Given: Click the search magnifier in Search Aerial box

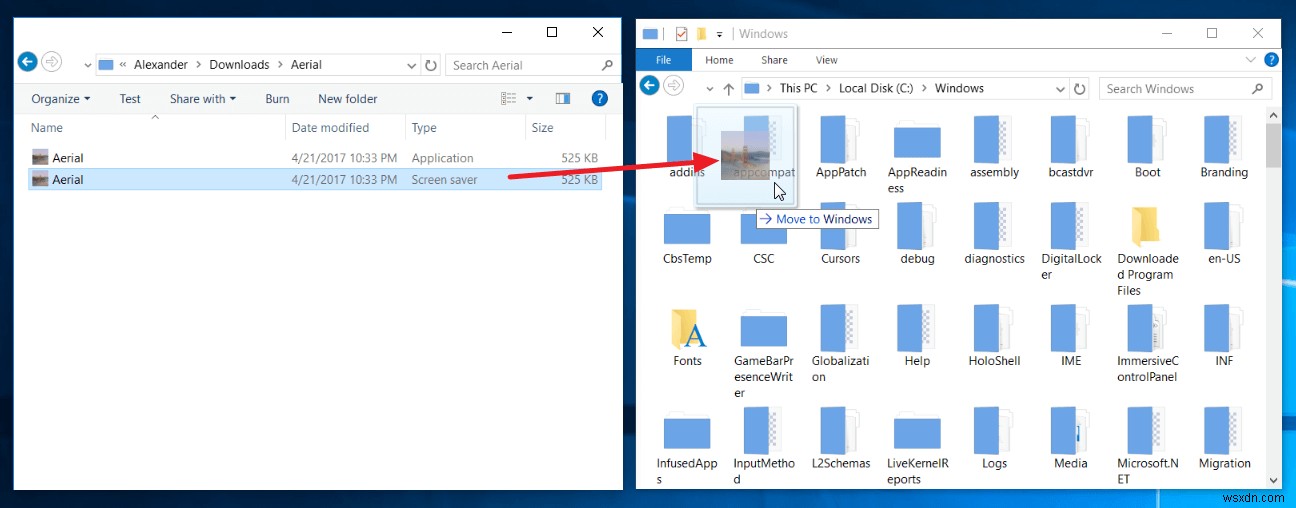Looking at the screenshot, I should pos(607,65).
